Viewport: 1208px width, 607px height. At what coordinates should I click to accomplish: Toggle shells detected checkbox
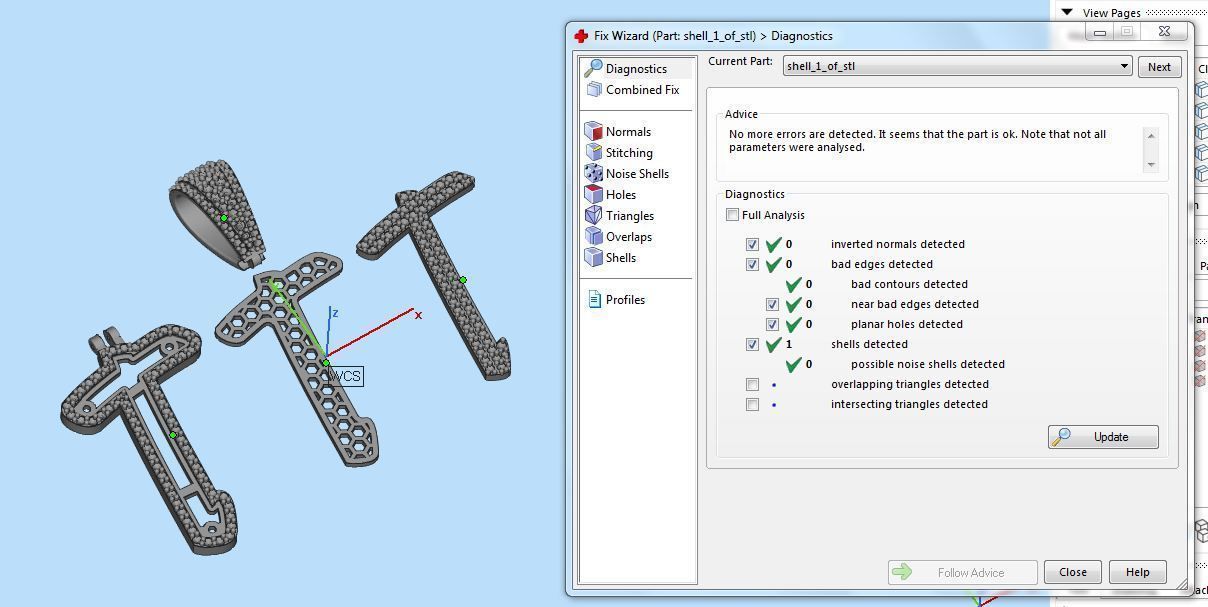[752, 344]
